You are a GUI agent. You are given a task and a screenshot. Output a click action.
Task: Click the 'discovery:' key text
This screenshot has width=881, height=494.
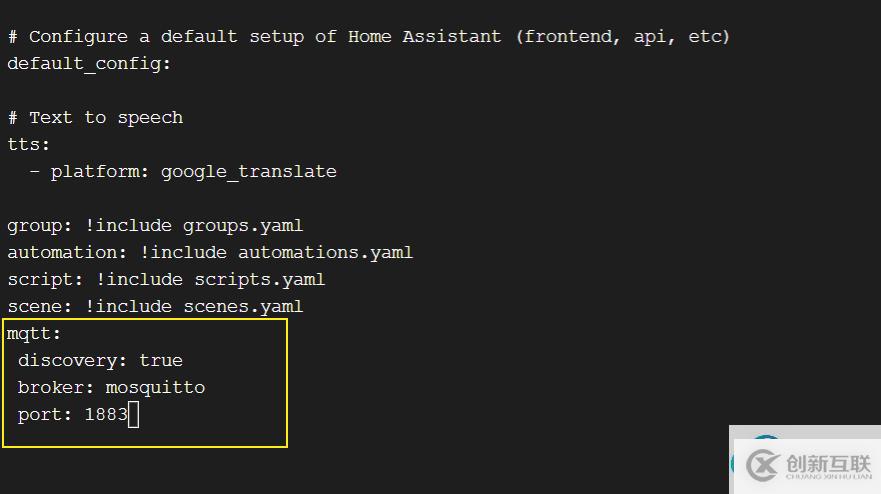tap(72, 361)
